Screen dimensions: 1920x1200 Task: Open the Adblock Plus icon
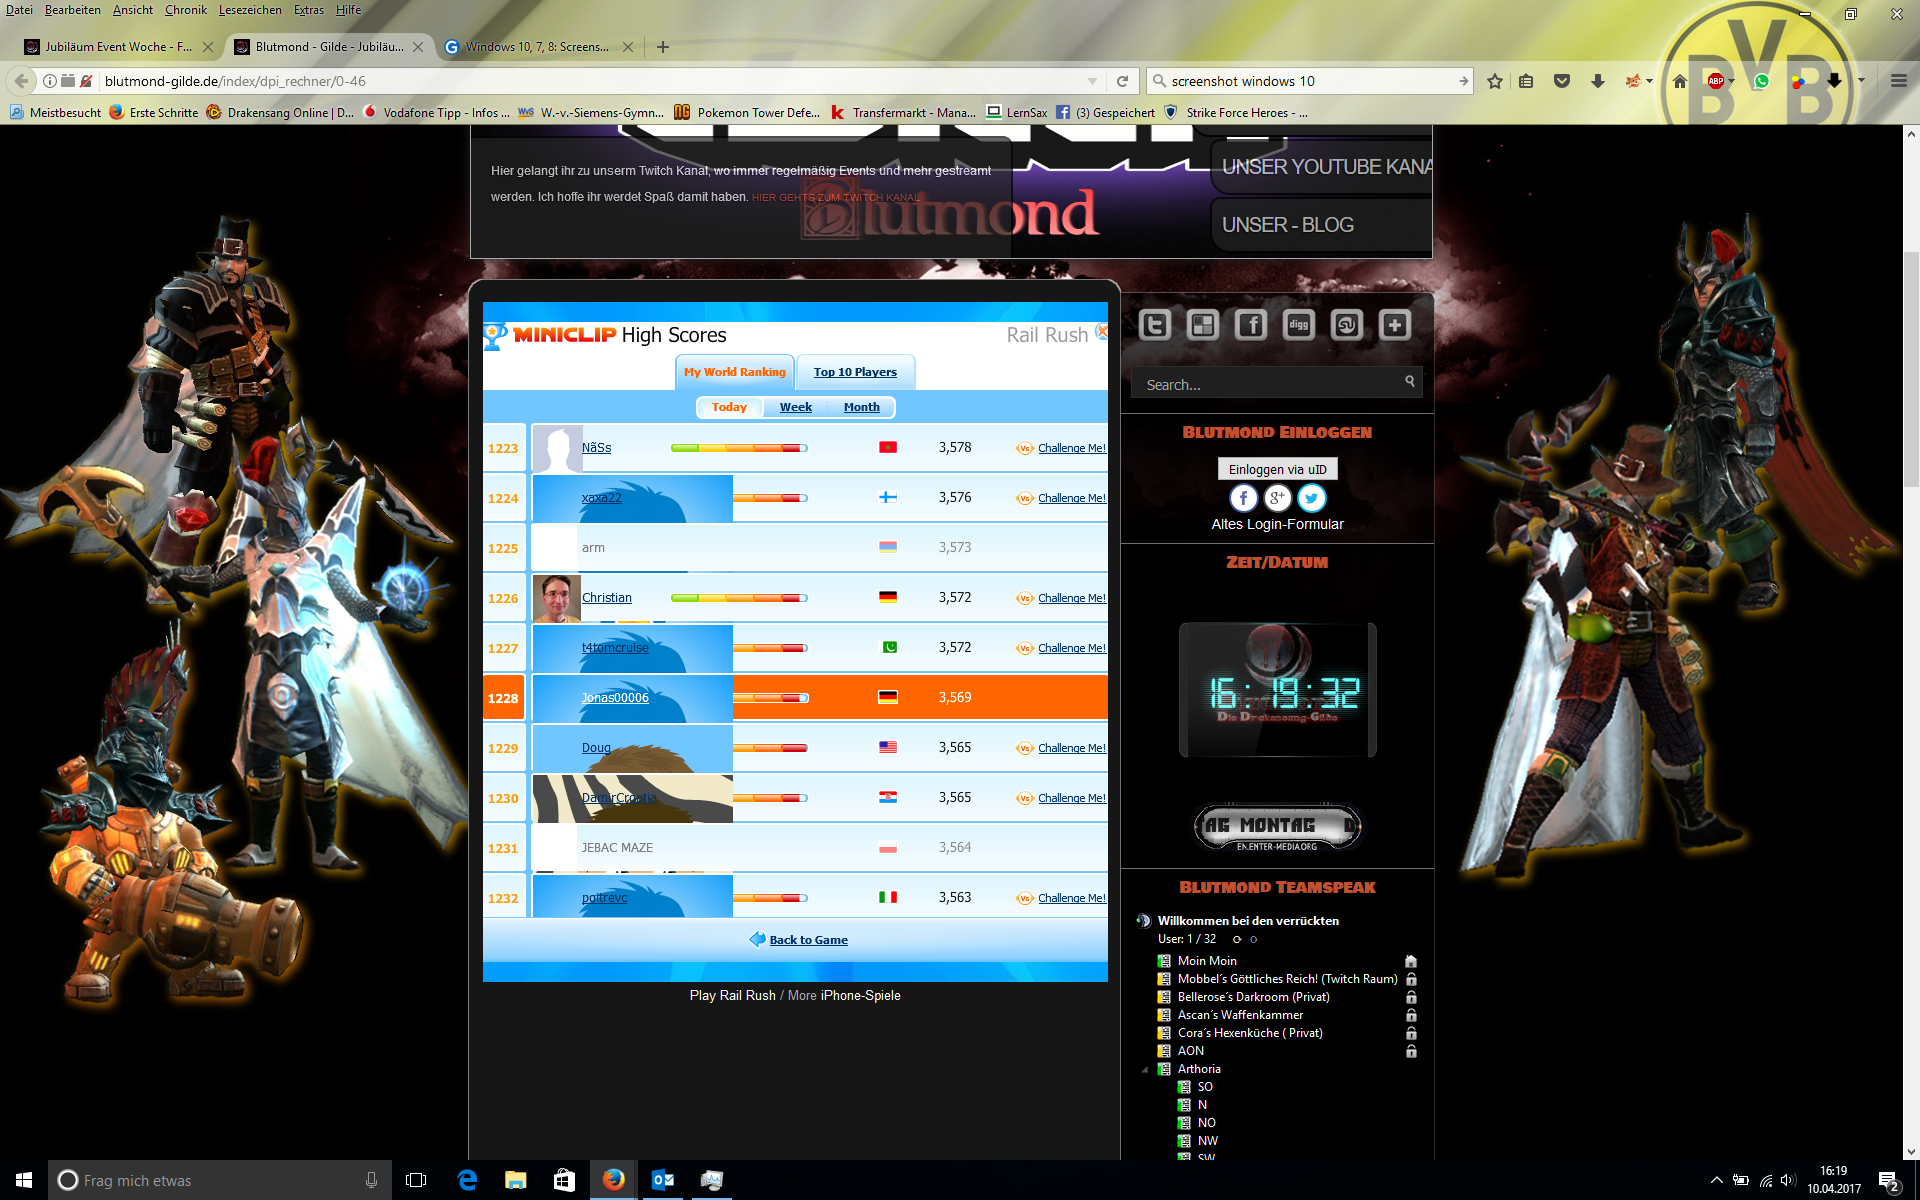tap(1716, 81)
